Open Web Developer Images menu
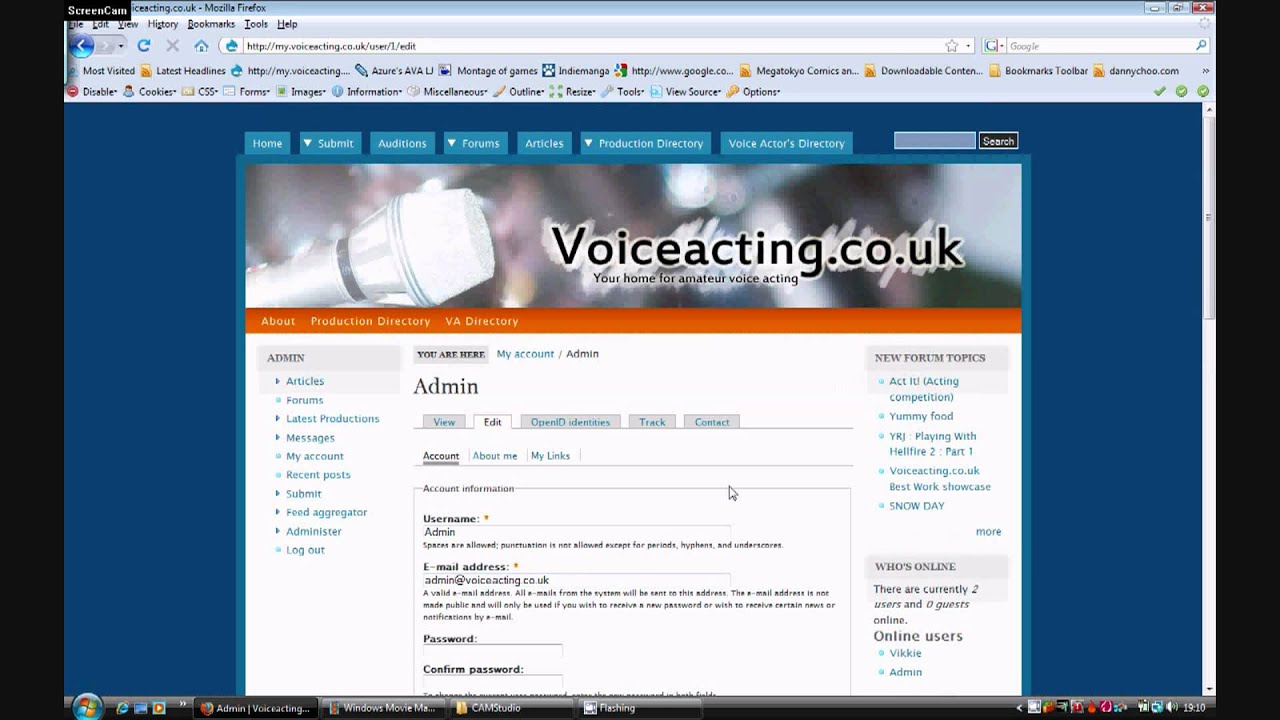The height and width of the screenshot is (720, 1280). pos(300,91)
